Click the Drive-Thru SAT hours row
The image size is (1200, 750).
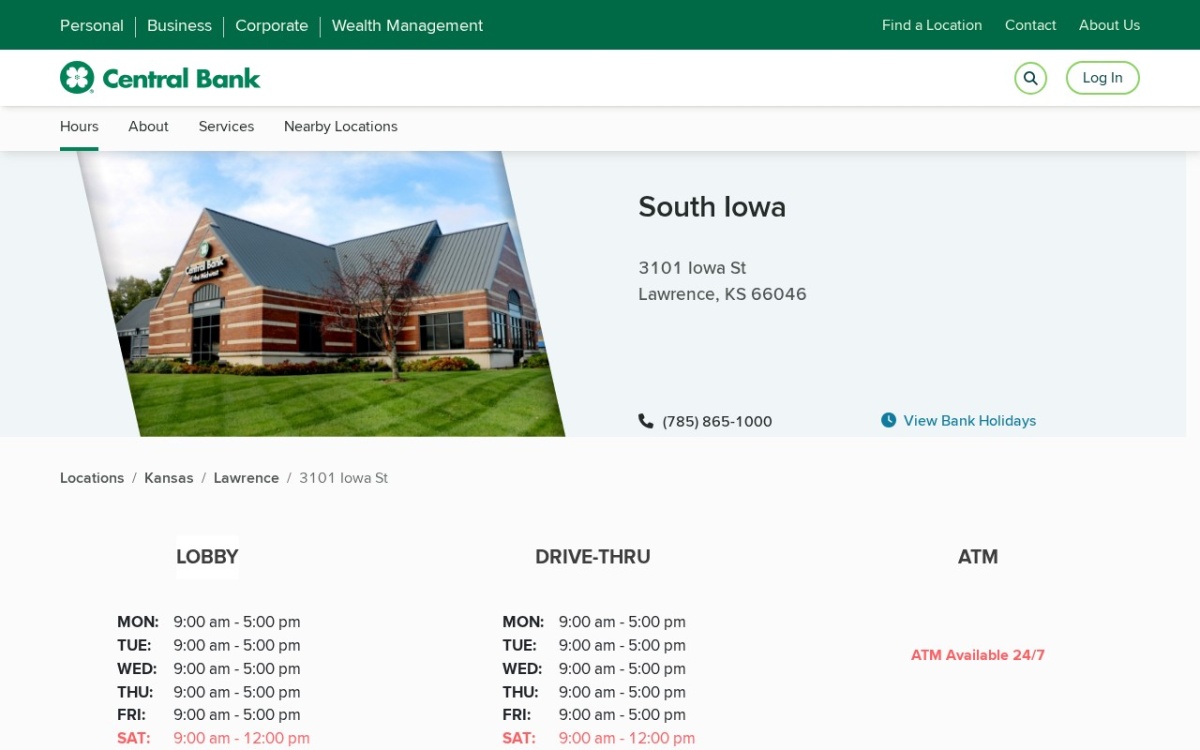[598, 738]
